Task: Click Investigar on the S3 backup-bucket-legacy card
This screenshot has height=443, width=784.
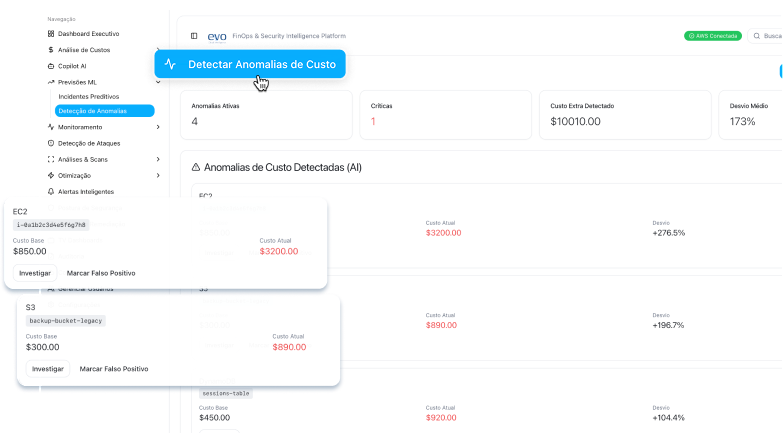Action: (48, 369)
